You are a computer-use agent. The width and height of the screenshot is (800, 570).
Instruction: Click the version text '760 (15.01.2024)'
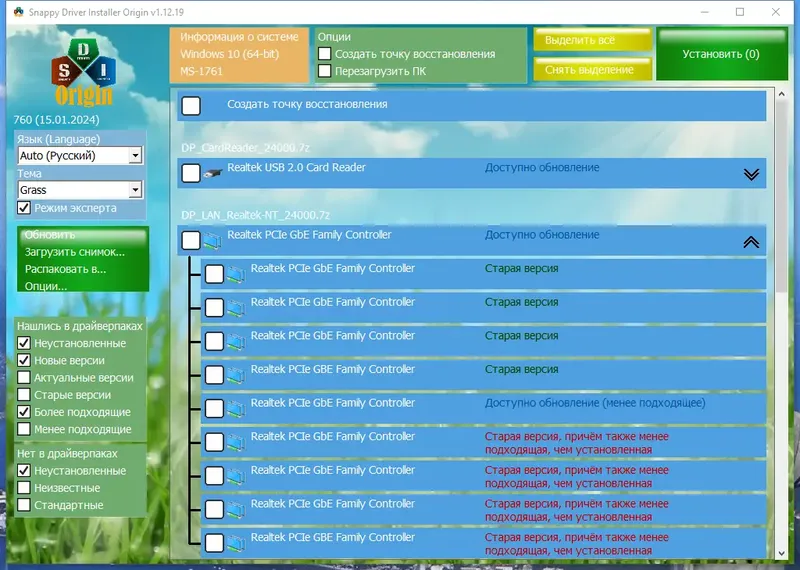tap(57, 120)
